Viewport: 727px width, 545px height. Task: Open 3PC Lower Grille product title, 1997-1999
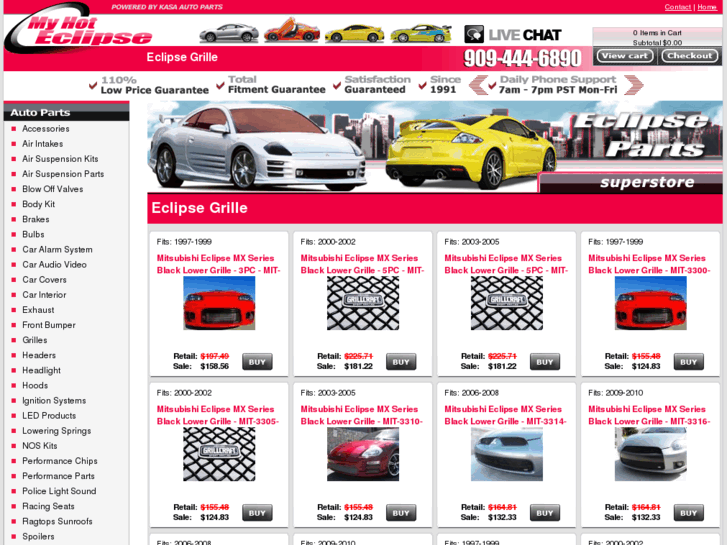click(x=218, y=264)
